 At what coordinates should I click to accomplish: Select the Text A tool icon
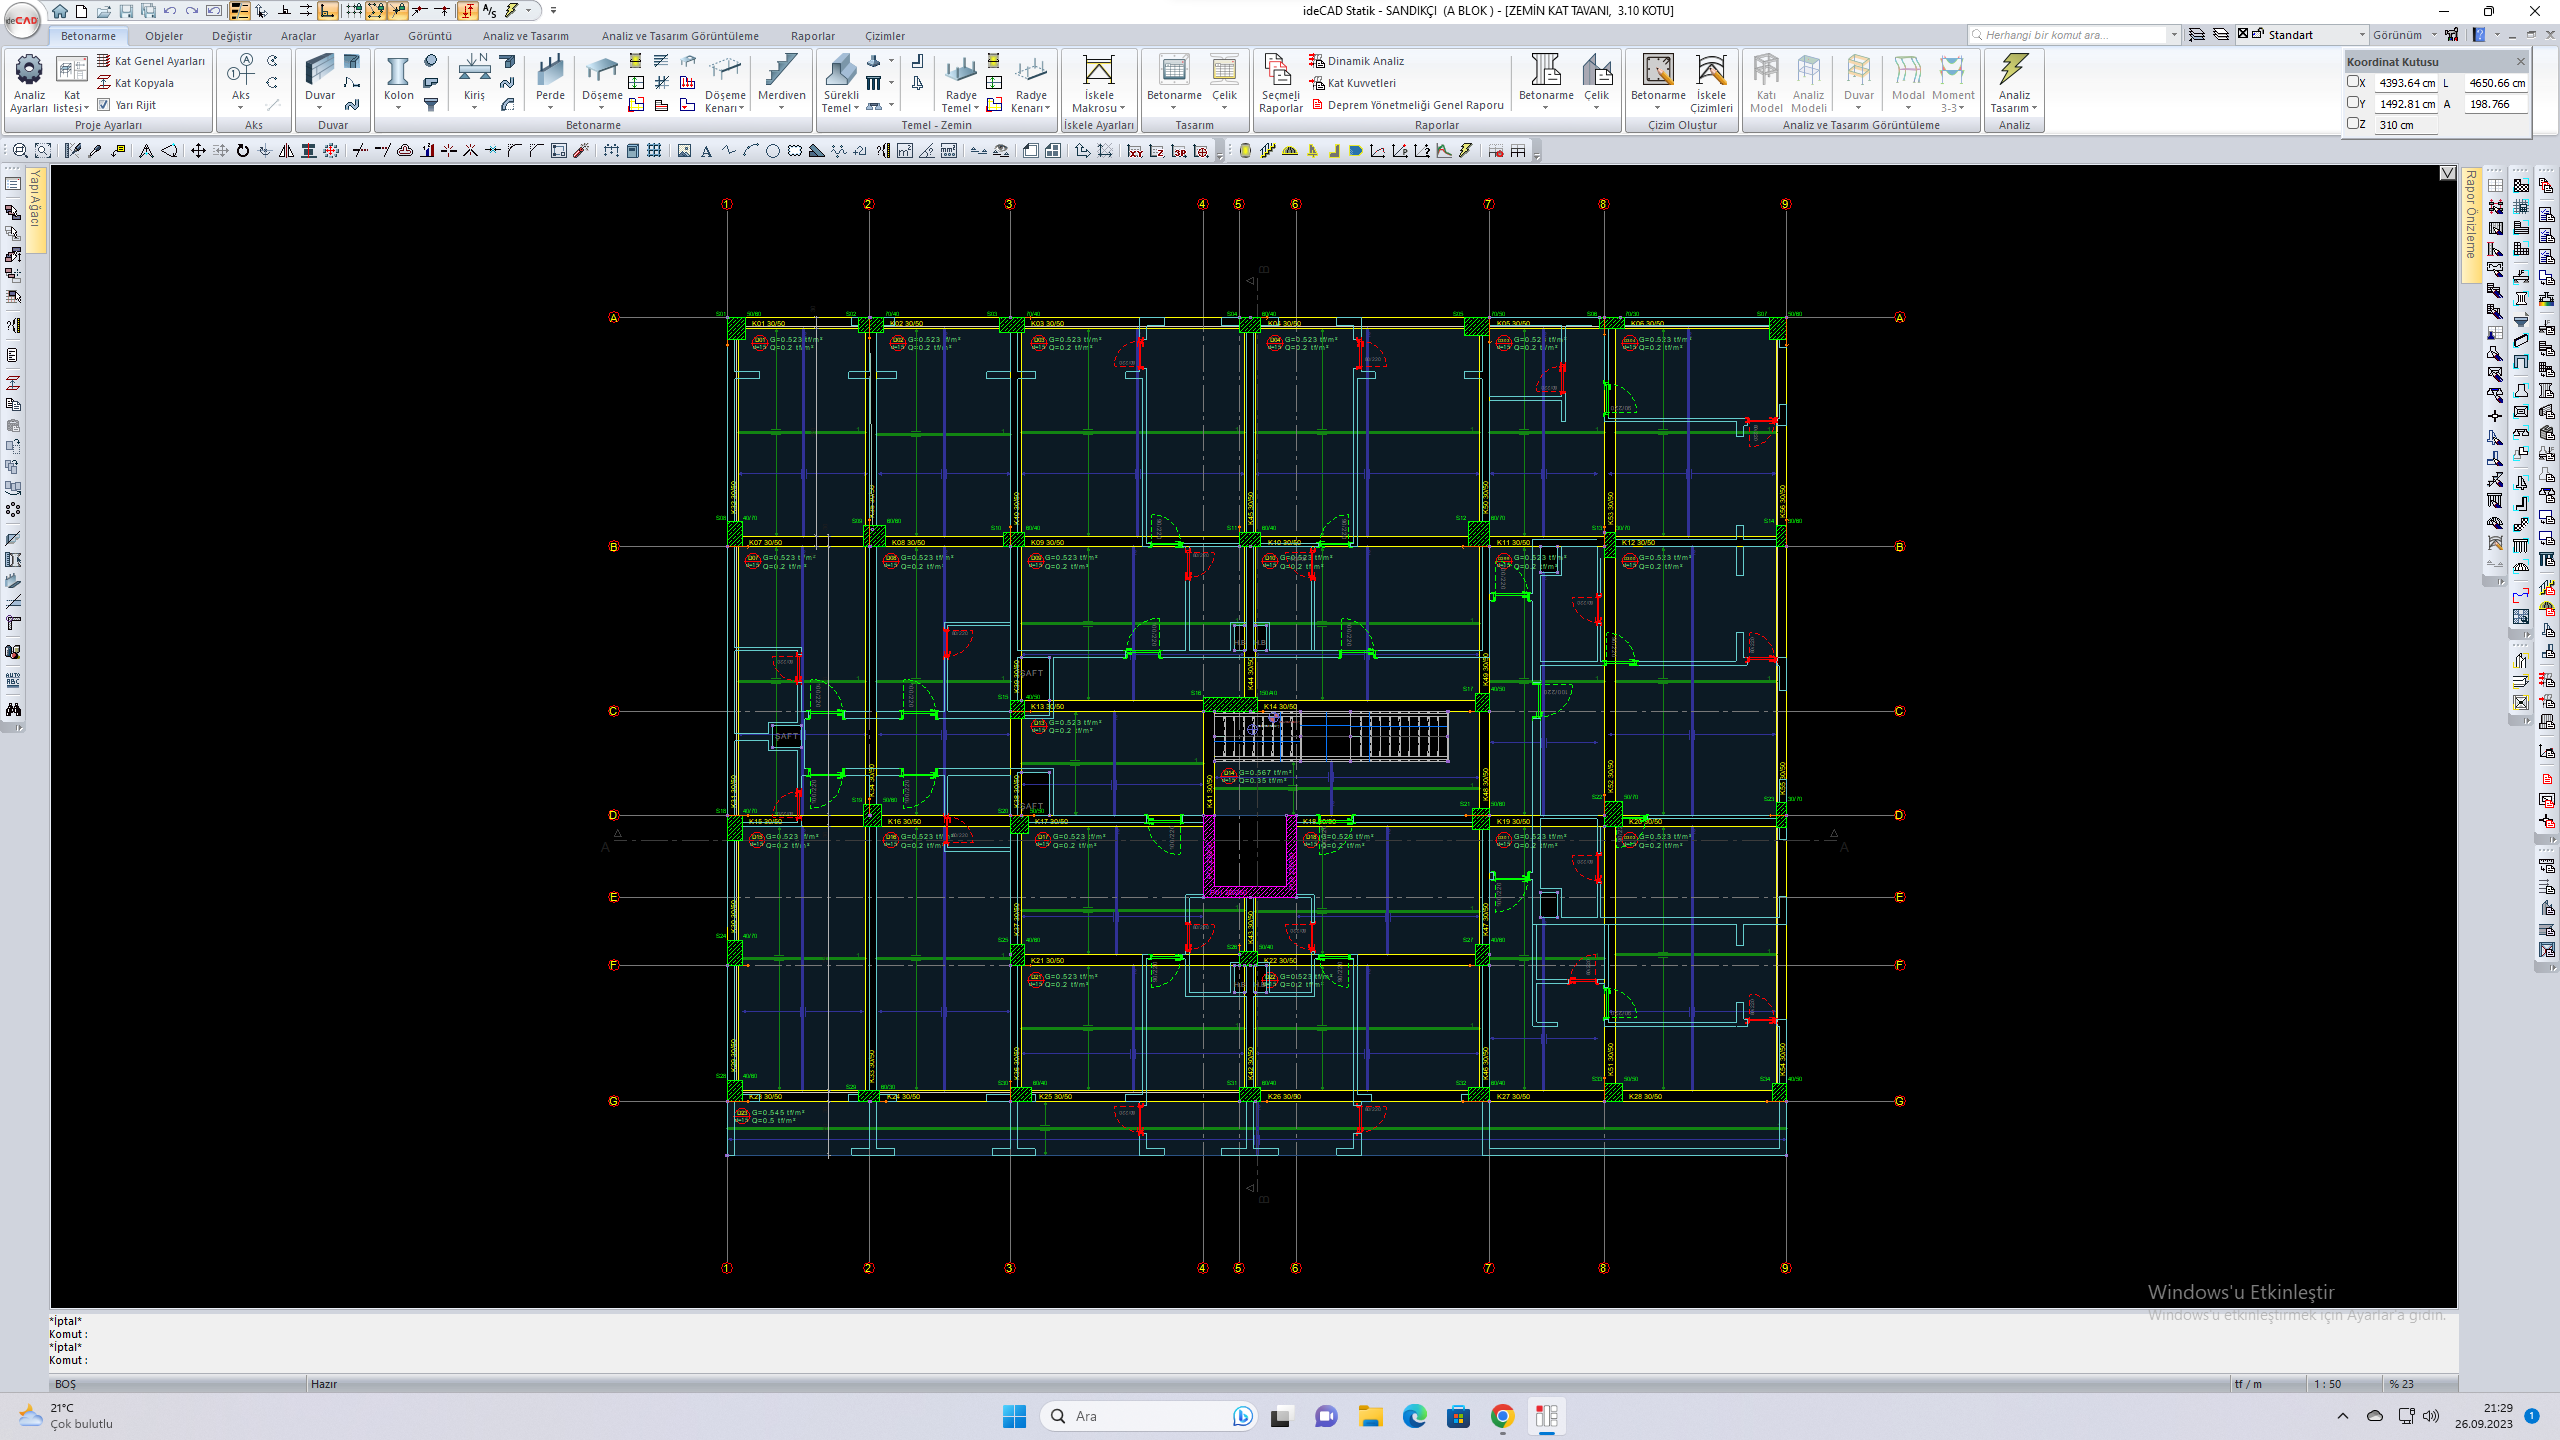(x=706, y=151)
